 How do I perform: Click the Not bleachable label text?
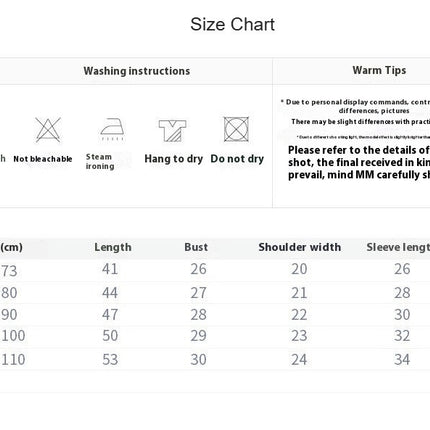point(43,159)
